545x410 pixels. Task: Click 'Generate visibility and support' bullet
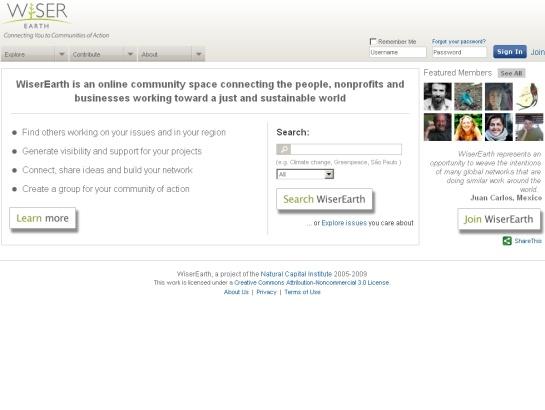pos(112,151)
